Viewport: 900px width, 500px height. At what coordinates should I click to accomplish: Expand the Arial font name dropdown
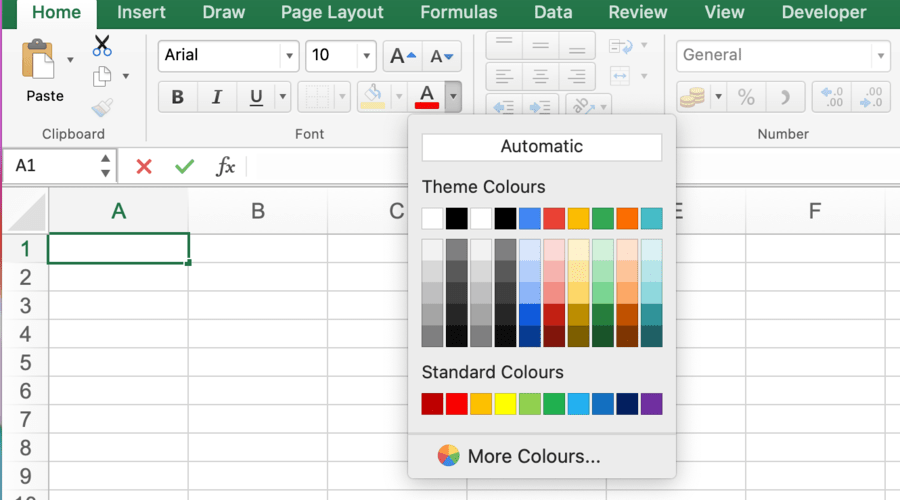coord(289,56)
